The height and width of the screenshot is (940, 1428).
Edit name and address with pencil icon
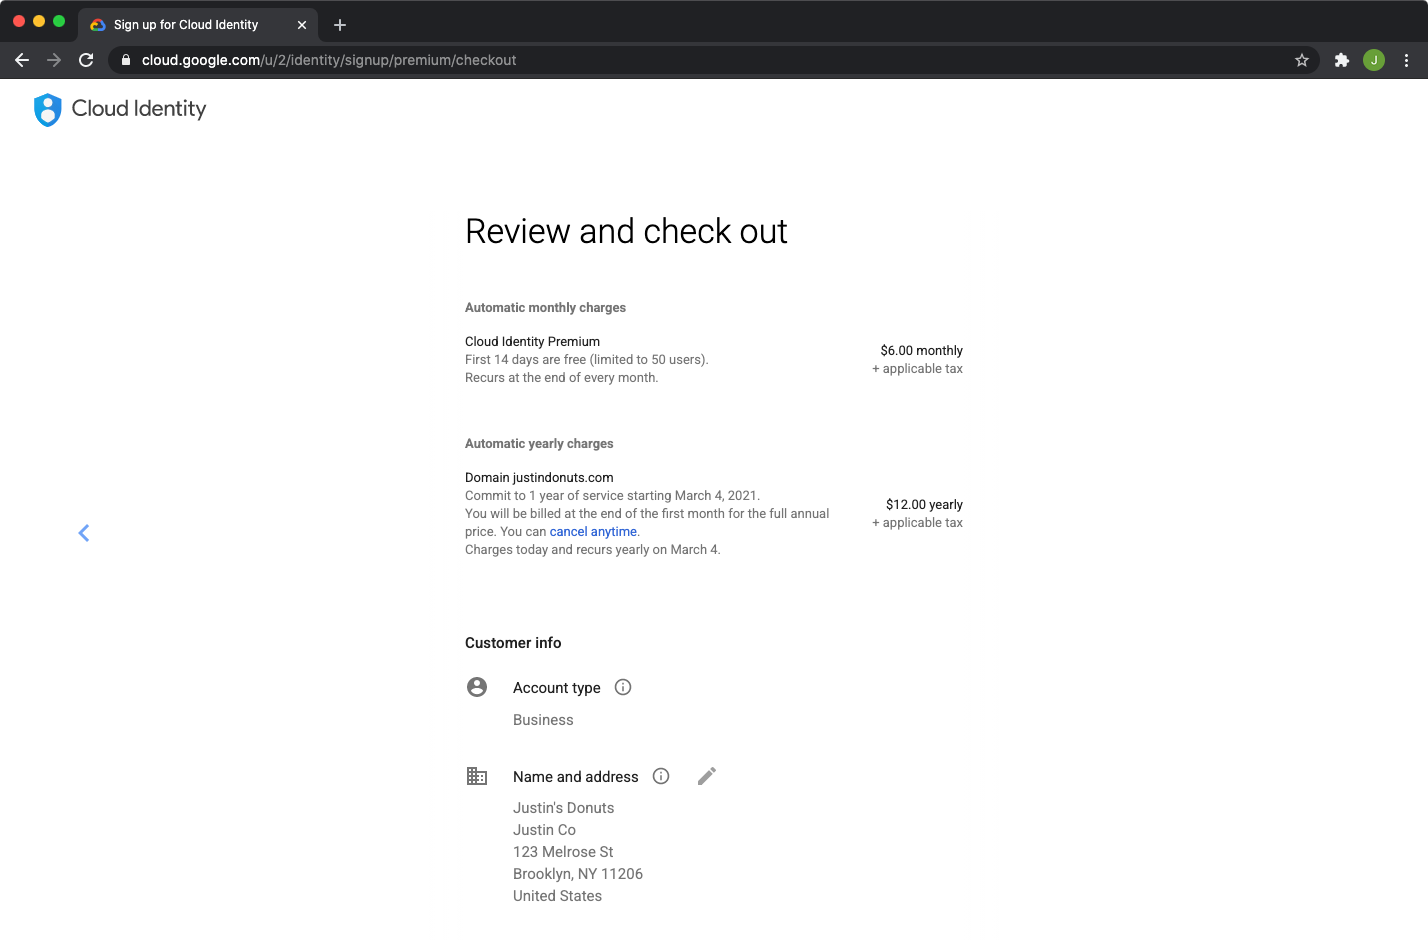pos(707,776)
